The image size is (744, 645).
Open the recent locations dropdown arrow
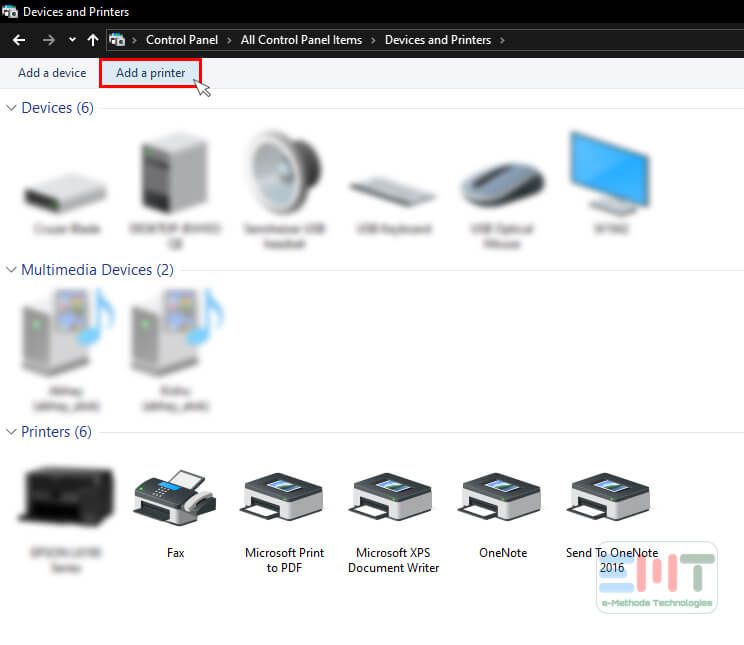(72, 40)
